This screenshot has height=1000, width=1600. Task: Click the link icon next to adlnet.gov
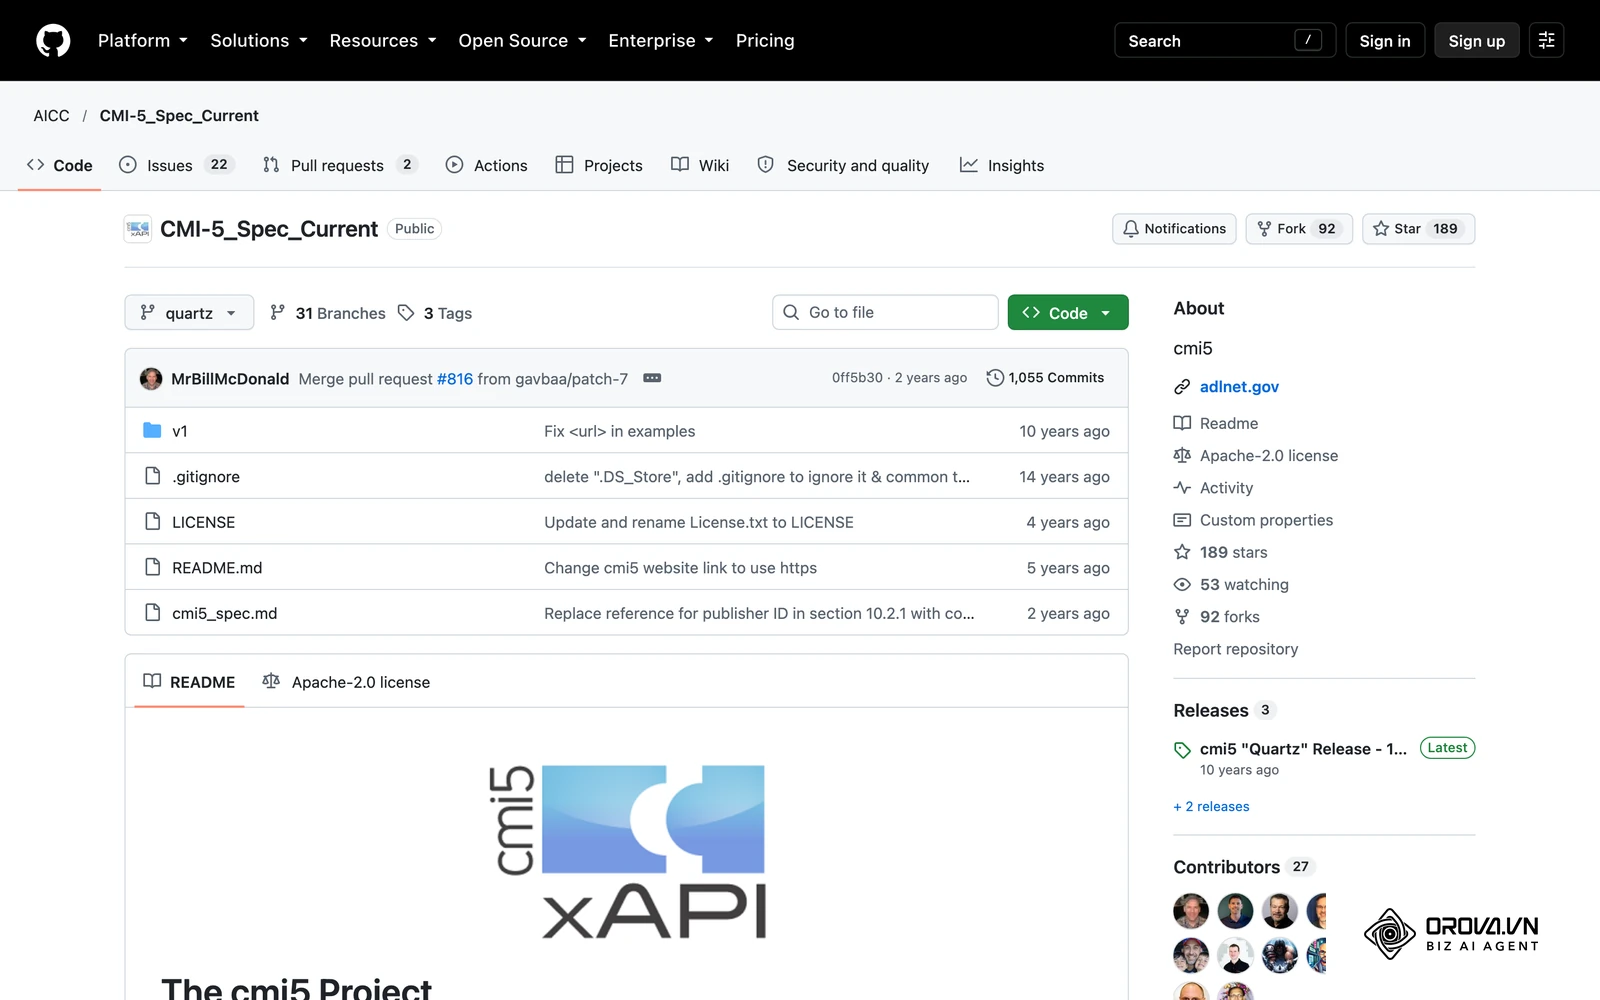click(x=1182, y=387)
